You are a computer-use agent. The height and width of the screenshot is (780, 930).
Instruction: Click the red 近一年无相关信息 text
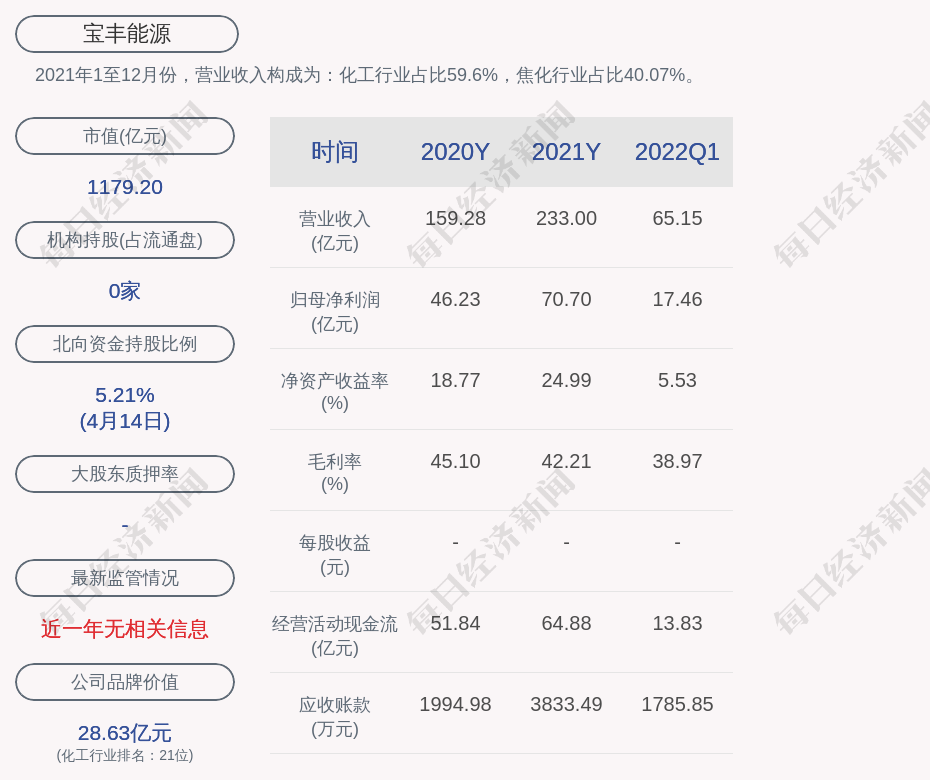125,629
